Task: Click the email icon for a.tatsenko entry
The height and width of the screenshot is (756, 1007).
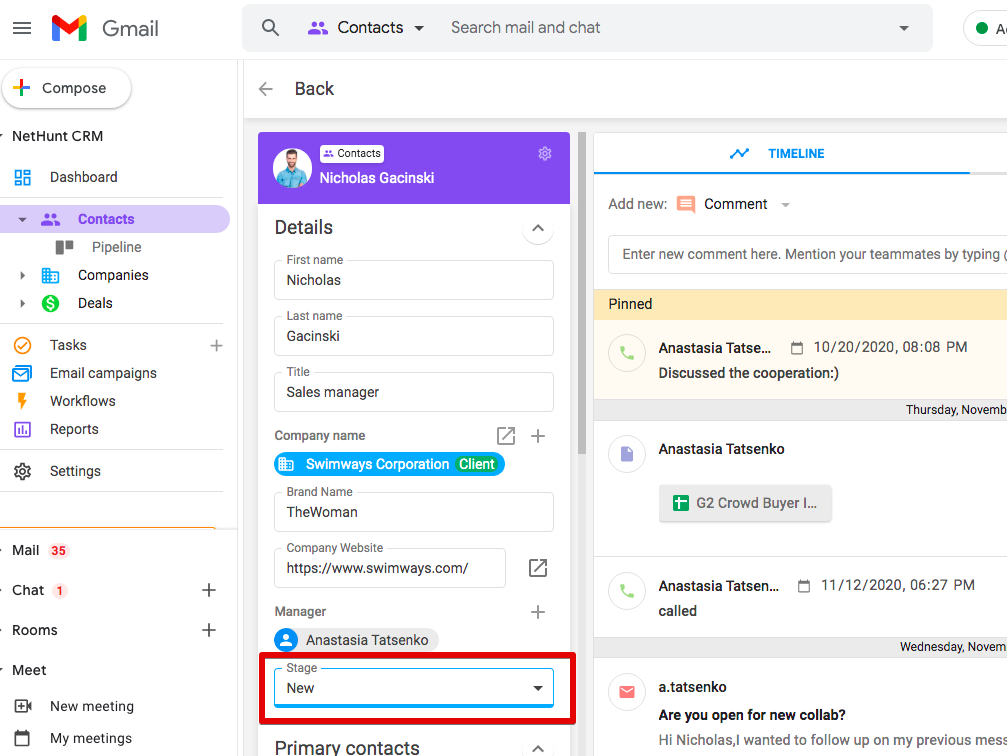Action: point(627,692)
